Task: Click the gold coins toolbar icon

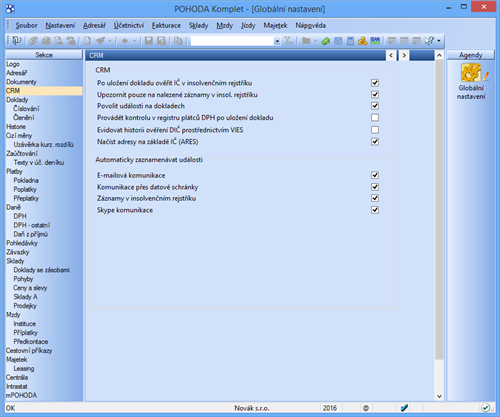Action: click(363, 41)
